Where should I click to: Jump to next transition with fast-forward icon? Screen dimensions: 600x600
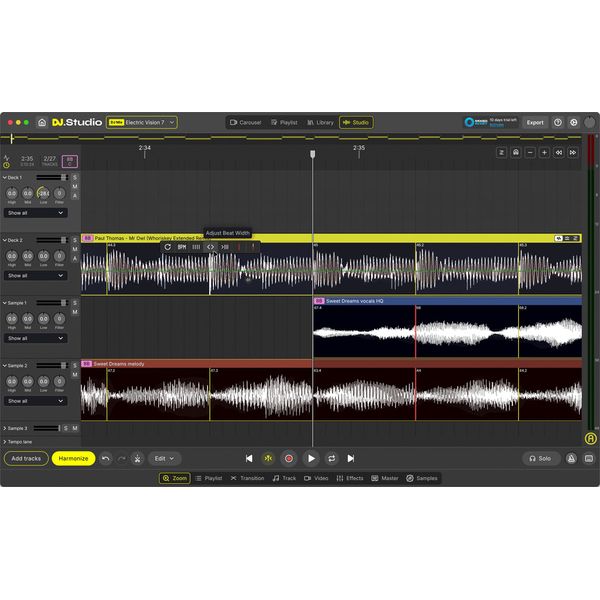573,153
